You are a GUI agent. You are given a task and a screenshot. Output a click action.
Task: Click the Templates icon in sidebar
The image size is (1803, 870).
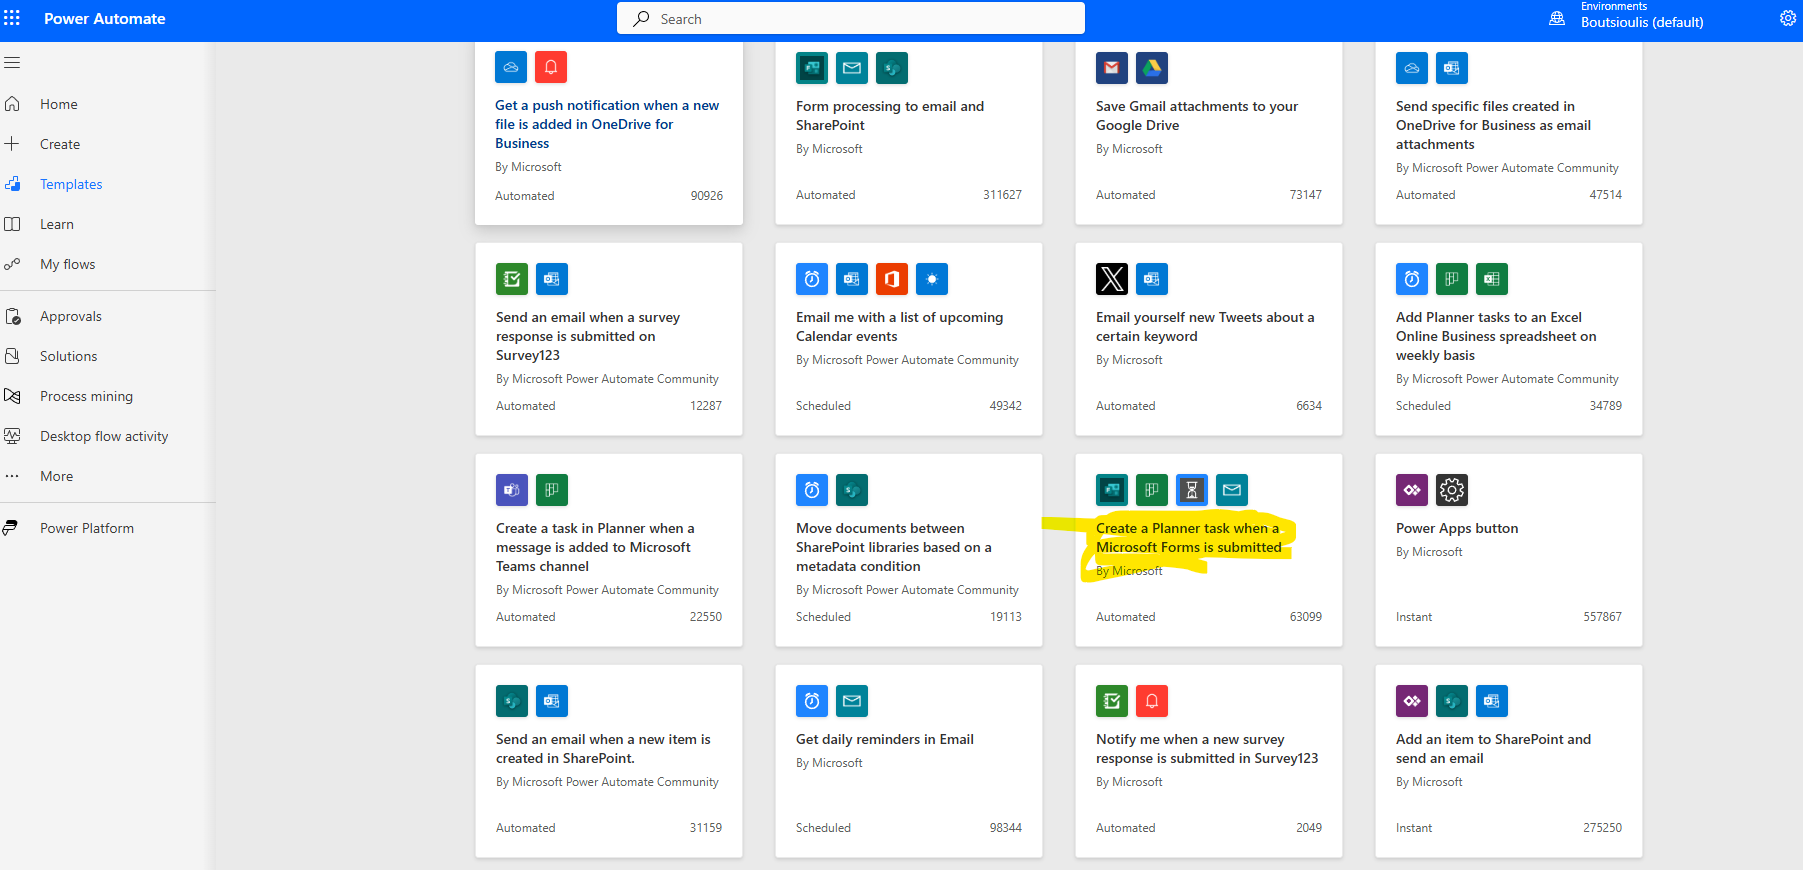point(12,184)
